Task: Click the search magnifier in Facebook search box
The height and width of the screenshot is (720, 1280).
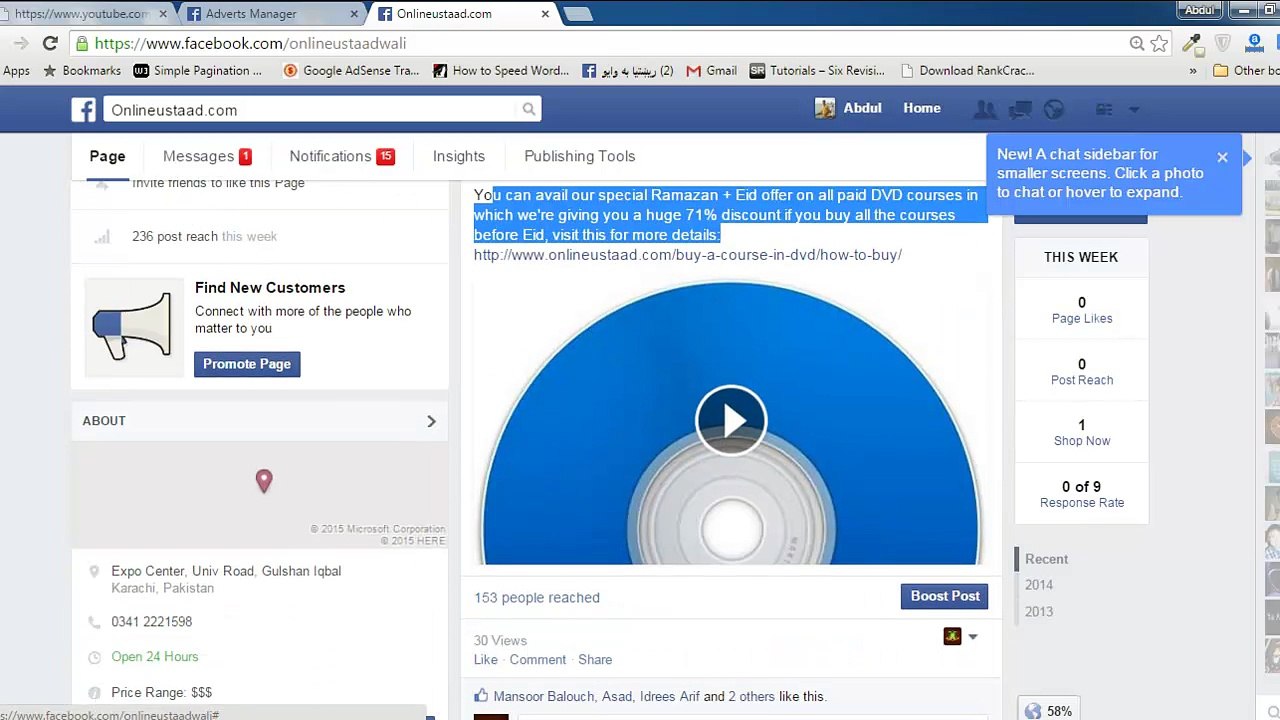Action: point(529,109)
